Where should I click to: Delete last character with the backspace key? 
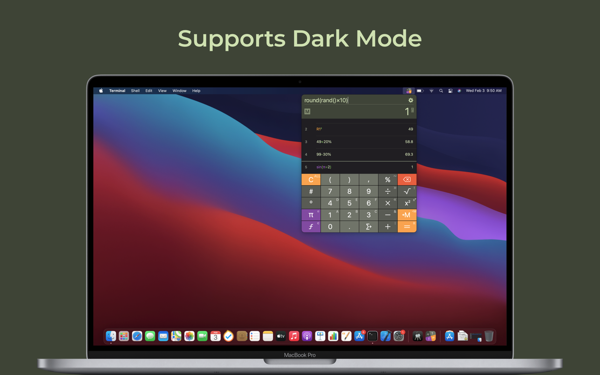point(407,179)
